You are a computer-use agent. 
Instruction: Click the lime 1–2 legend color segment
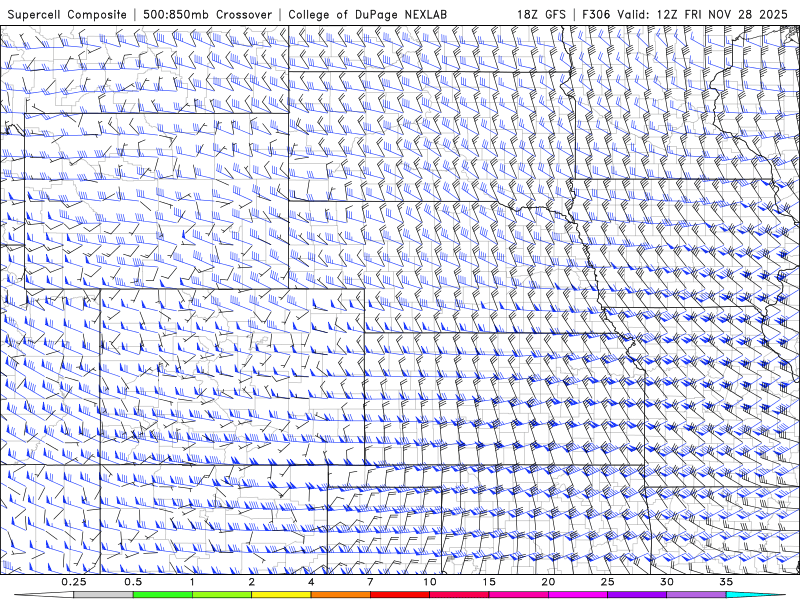point(222,595)
